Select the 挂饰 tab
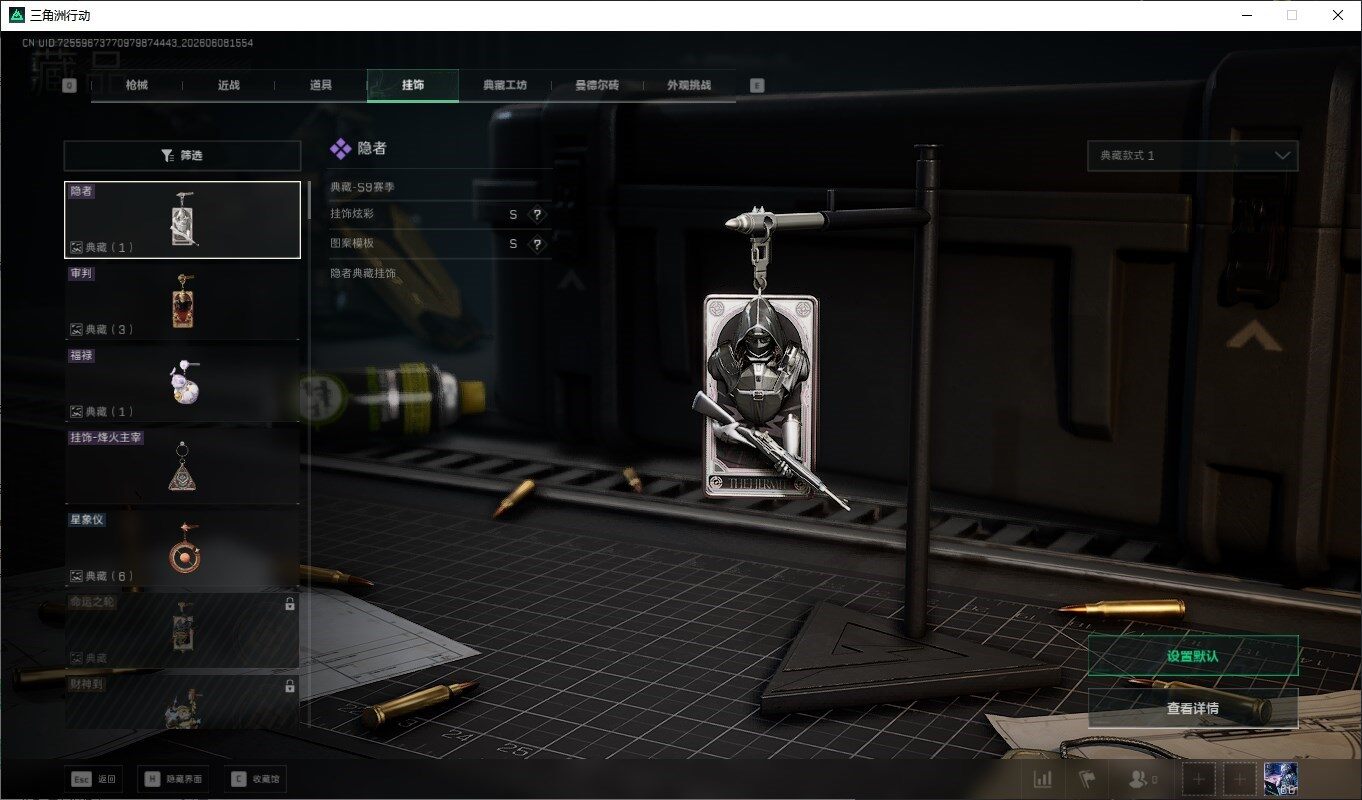Screen dimensions: 1362x800 pyautogui.click(x=413, y=85)
